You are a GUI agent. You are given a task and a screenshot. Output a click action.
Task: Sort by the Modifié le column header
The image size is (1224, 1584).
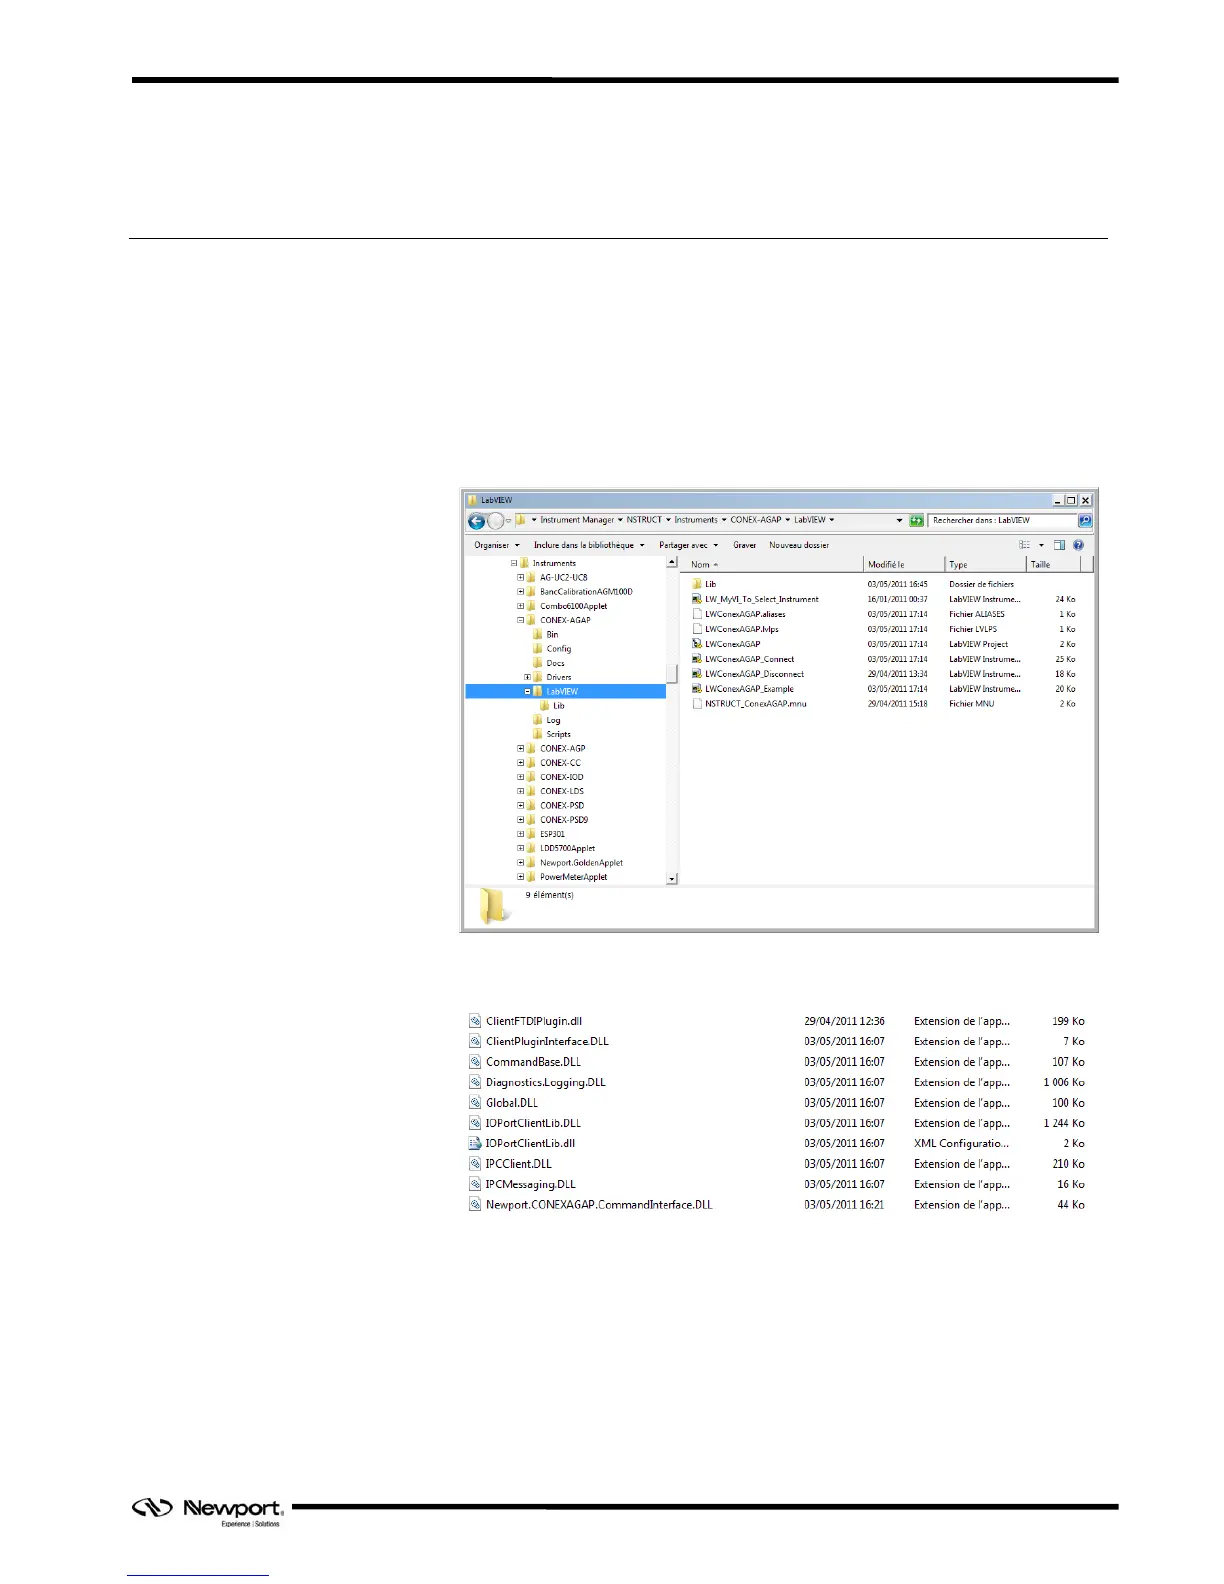coord(905,564)
